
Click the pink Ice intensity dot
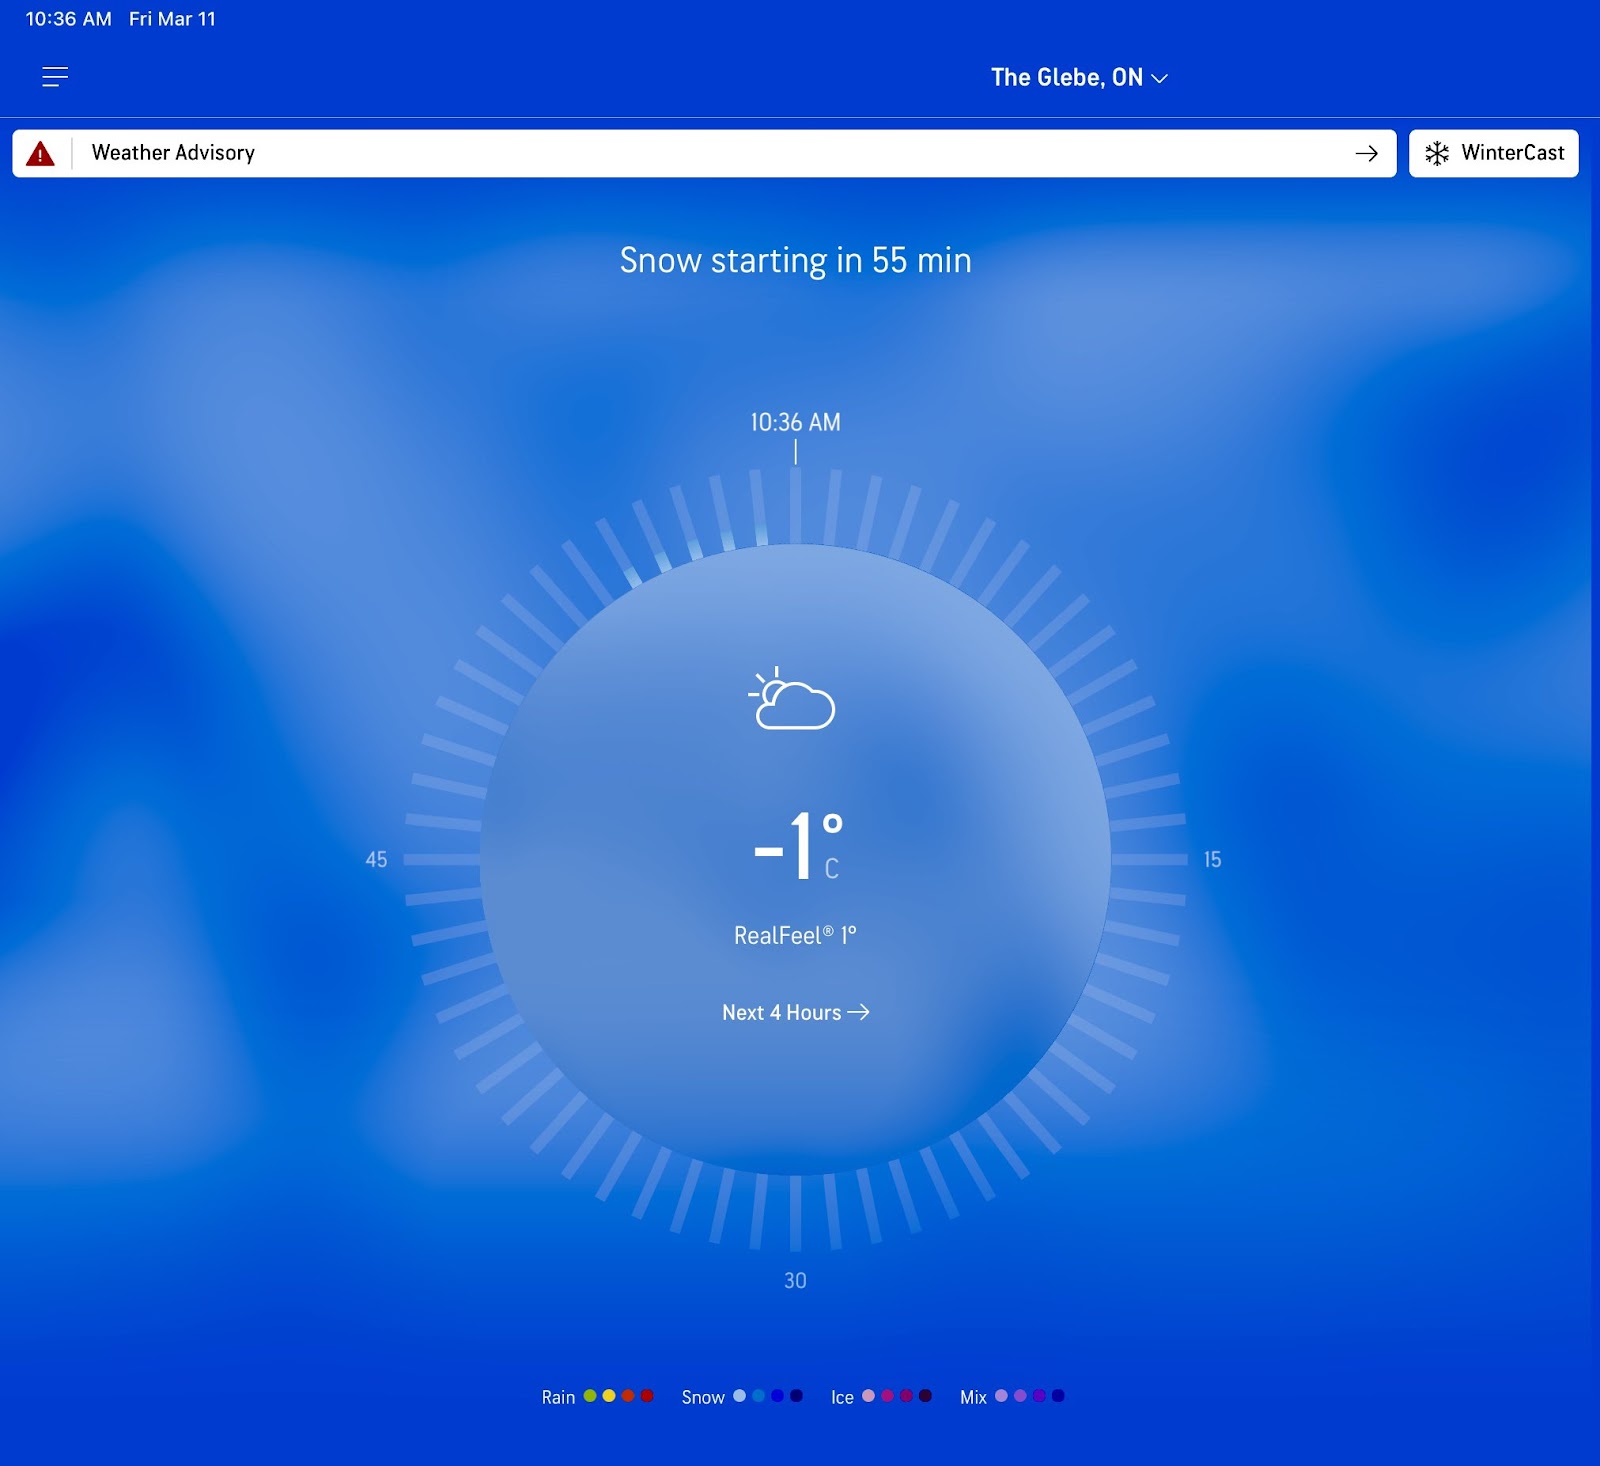[868, 1396]
